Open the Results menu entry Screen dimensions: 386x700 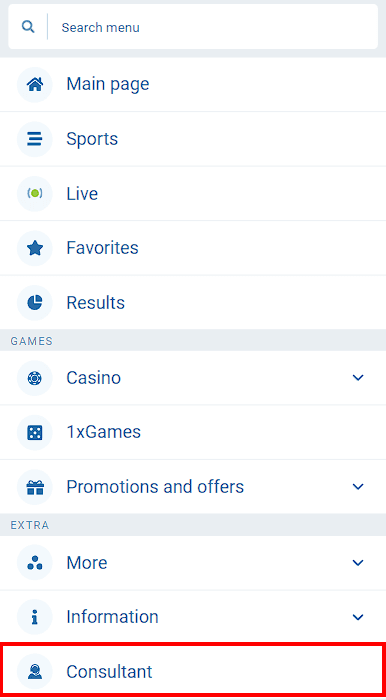click(x=193, y=303)
